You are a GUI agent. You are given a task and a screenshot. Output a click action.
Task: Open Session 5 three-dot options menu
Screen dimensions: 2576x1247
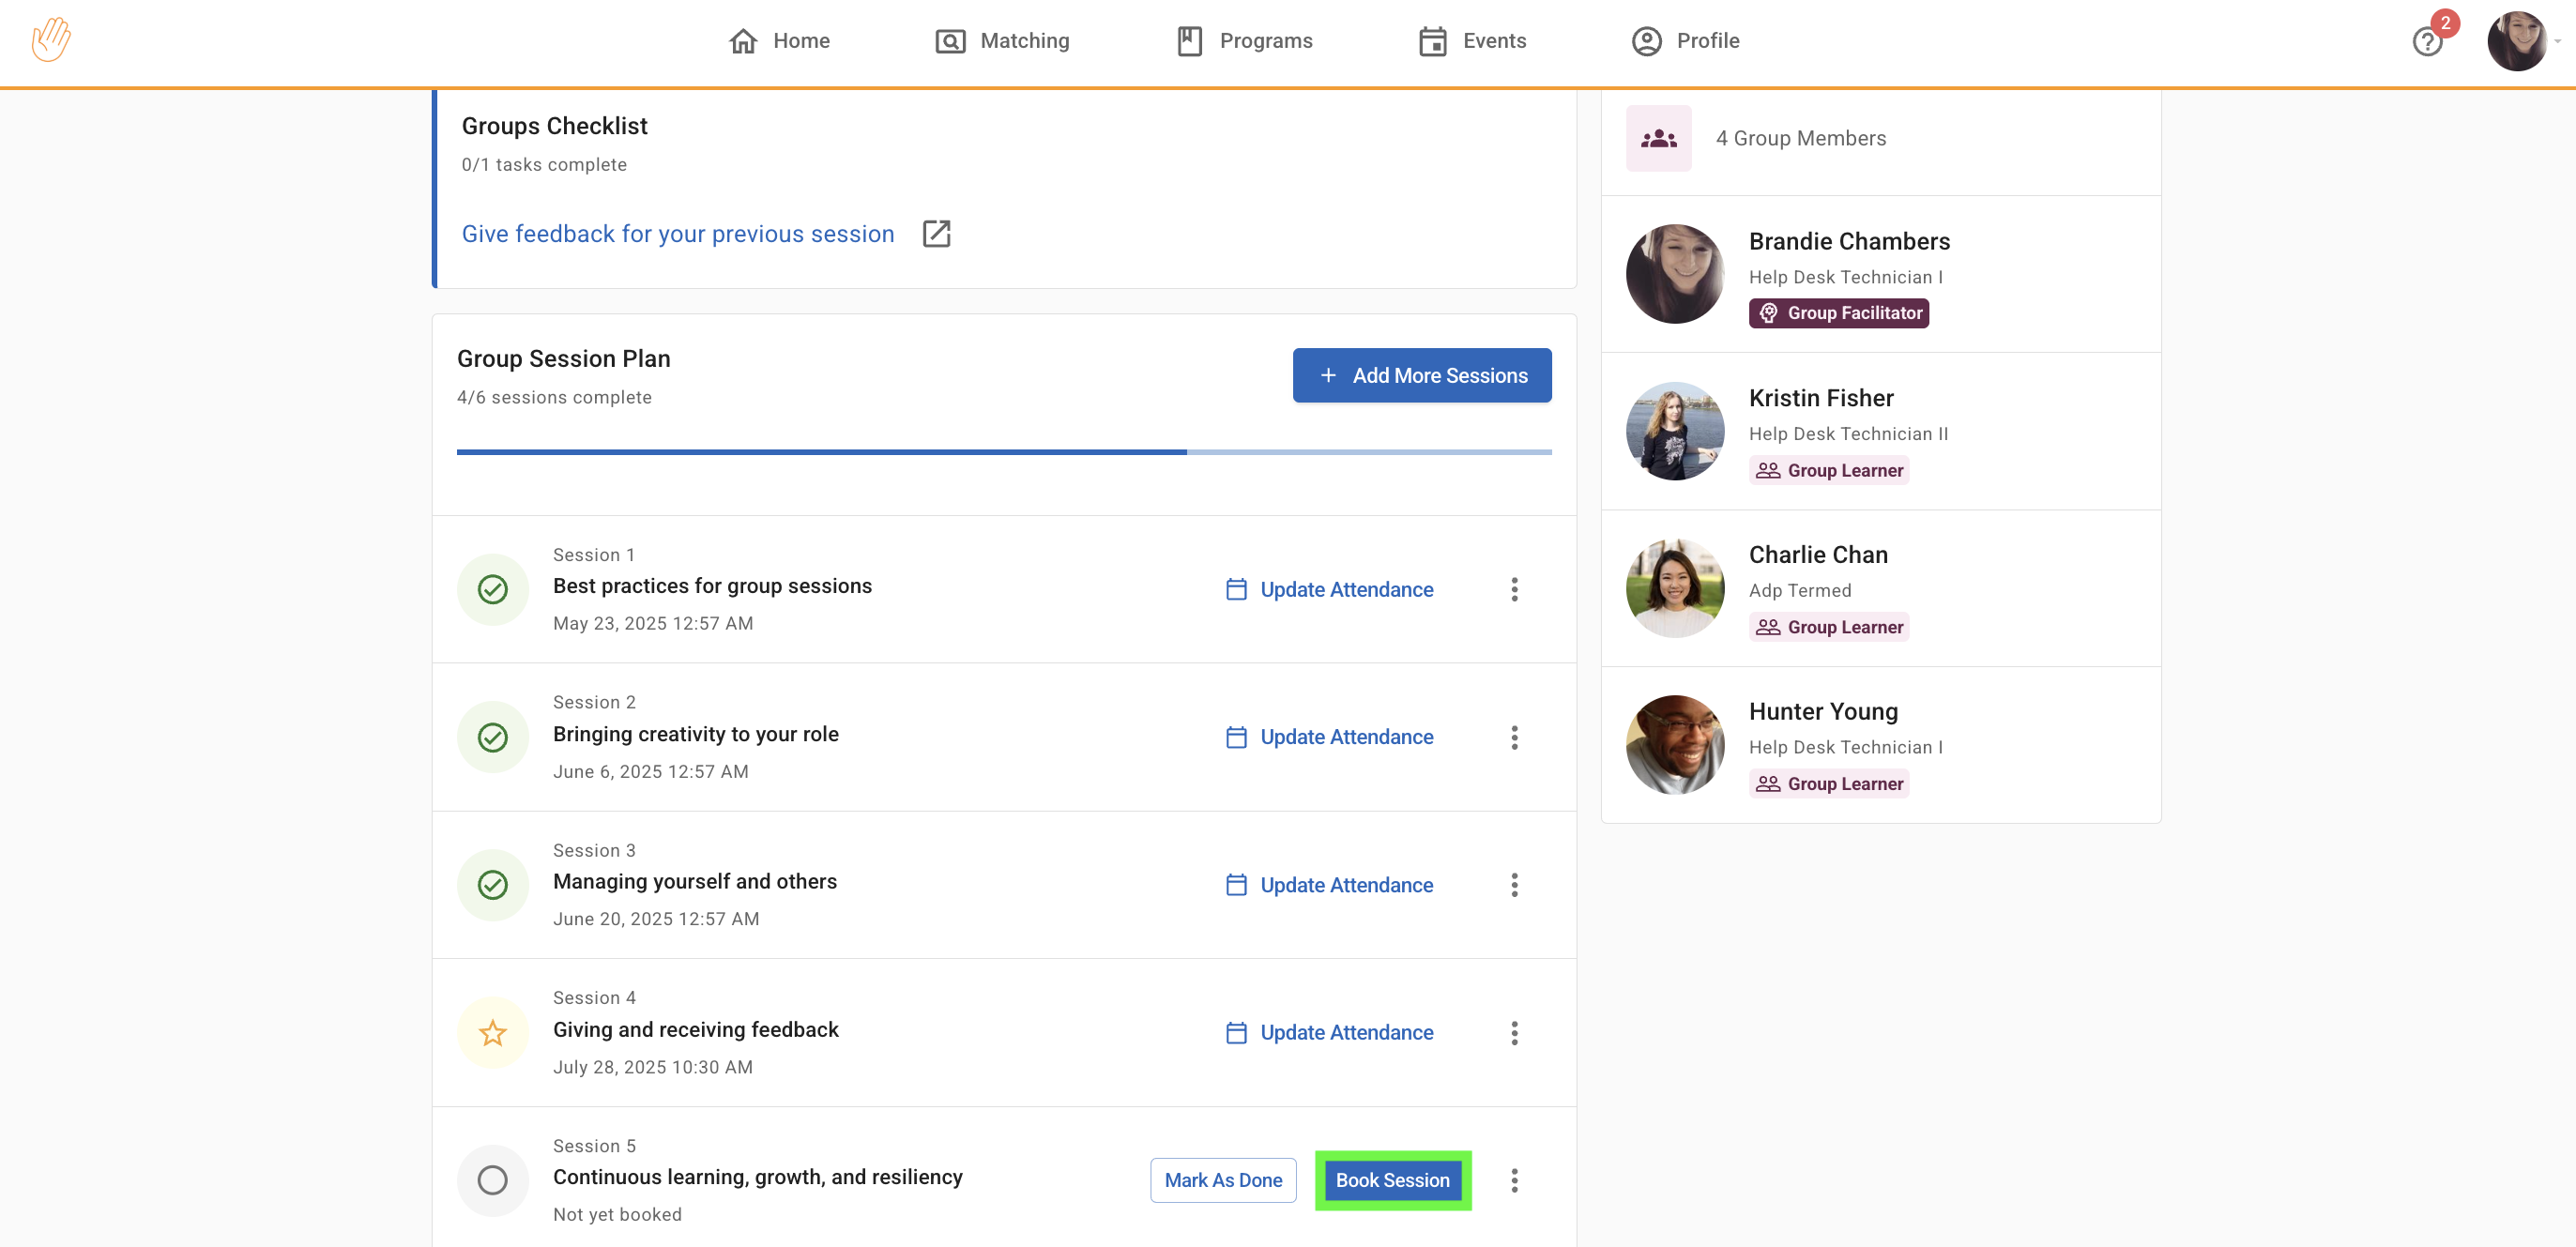coord(1514,1180)
